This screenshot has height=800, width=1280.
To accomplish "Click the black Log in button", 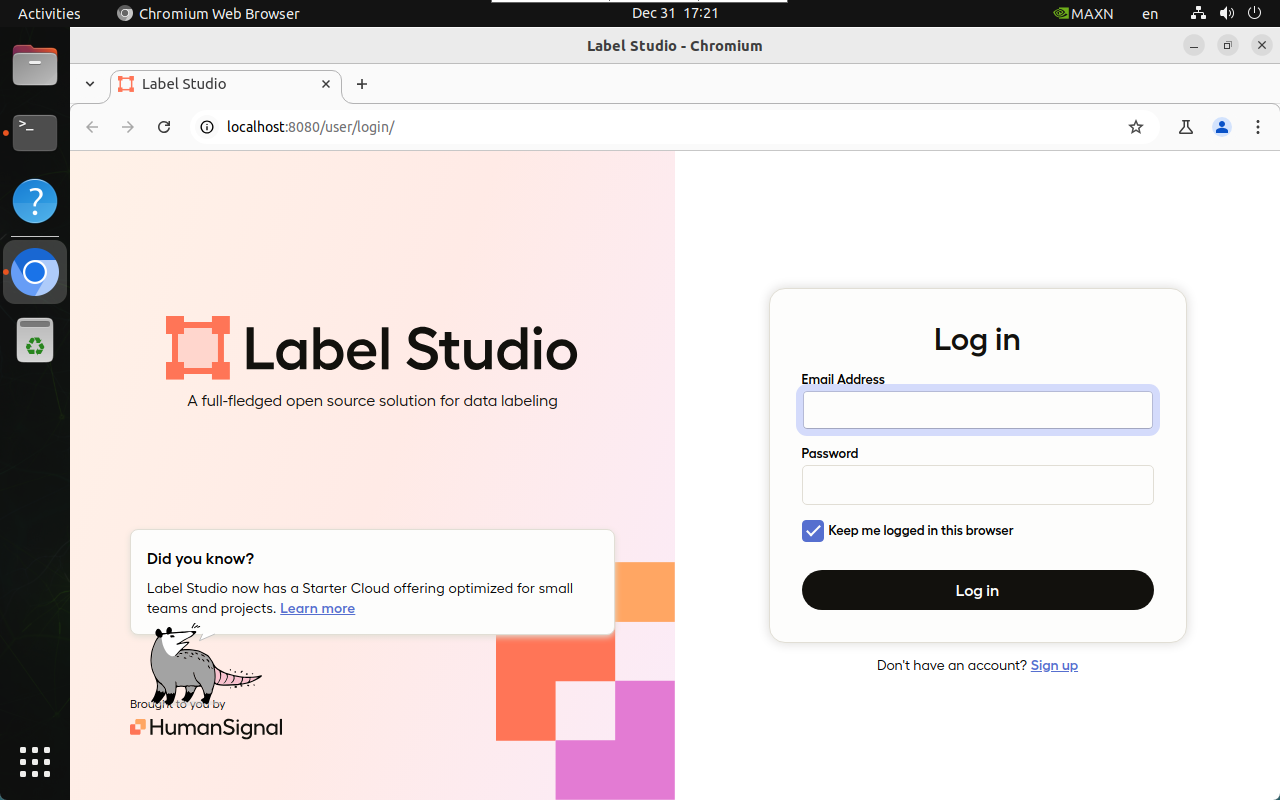I will coord(977,590).
